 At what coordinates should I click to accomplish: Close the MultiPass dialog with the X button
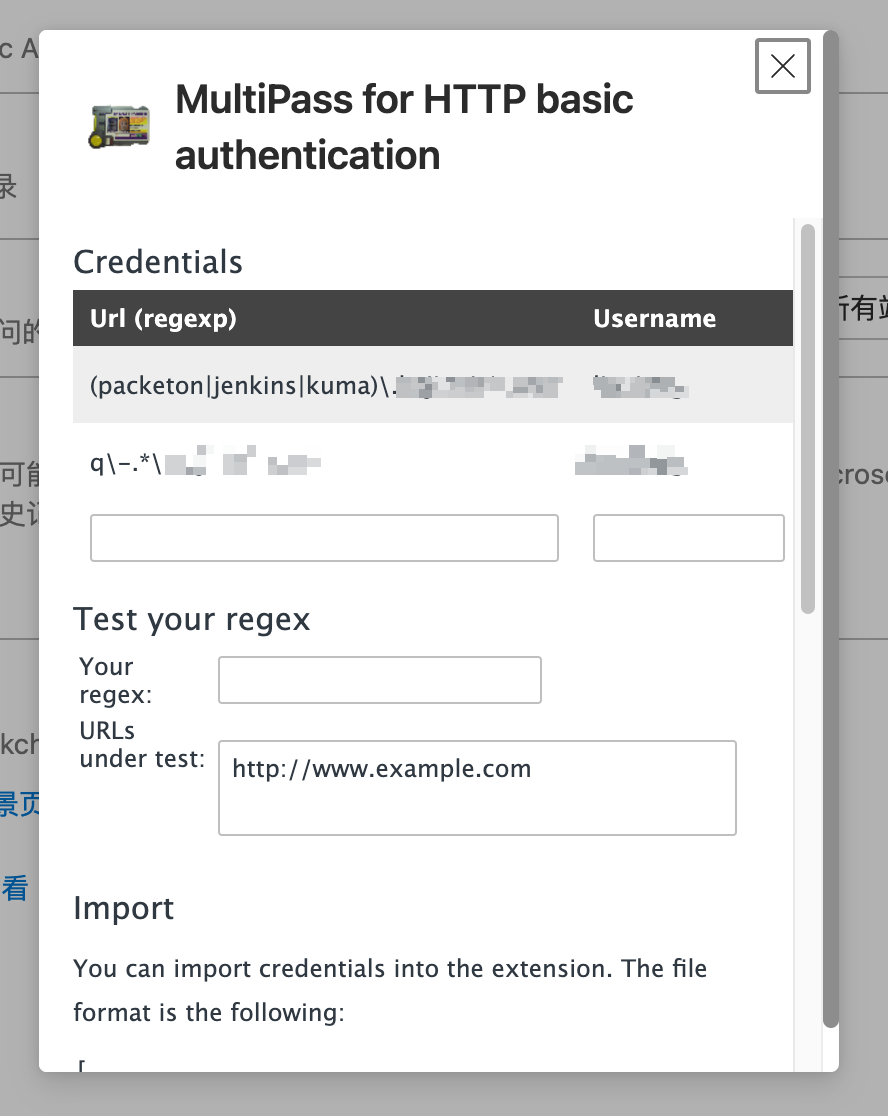click(x=782, y=66)
